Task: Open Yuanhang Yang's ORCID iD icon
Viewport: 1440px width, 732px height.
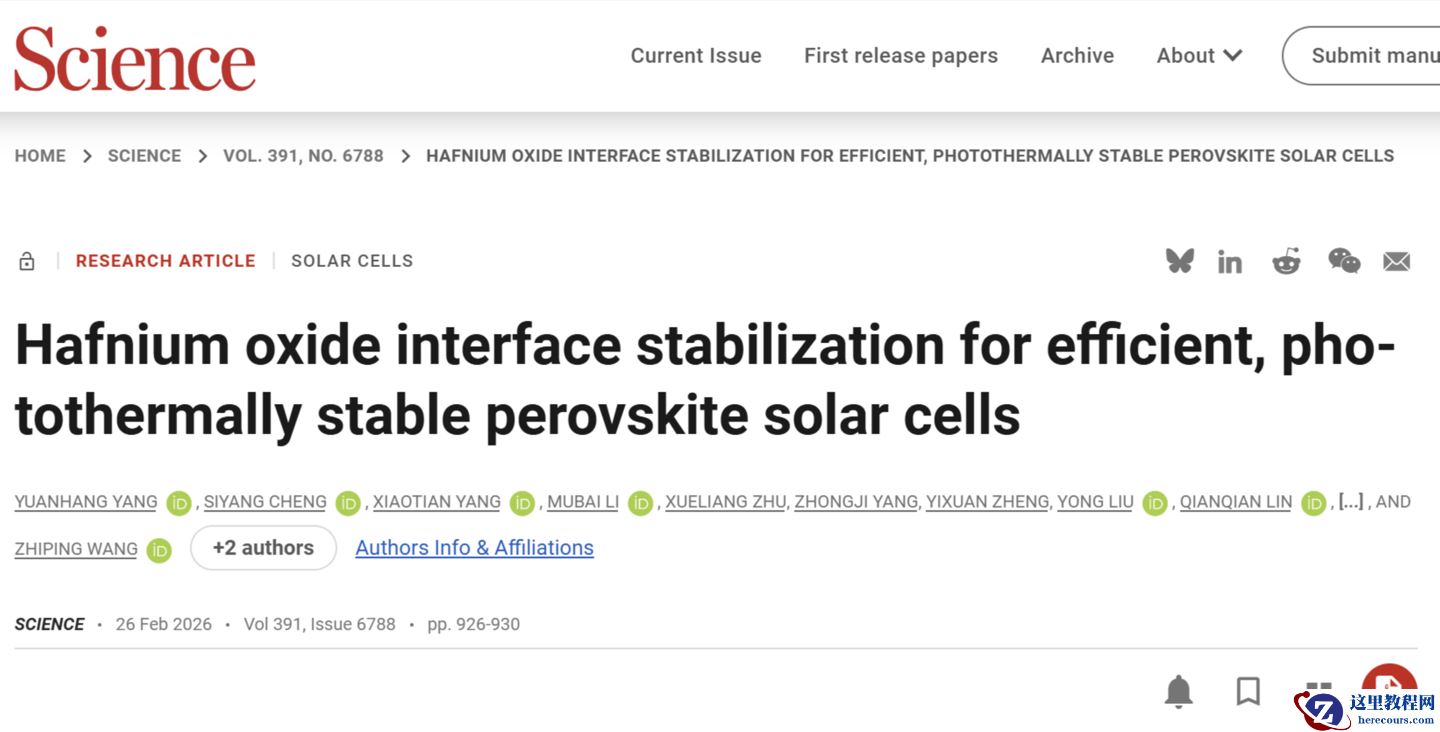Action: click(179, 503)
